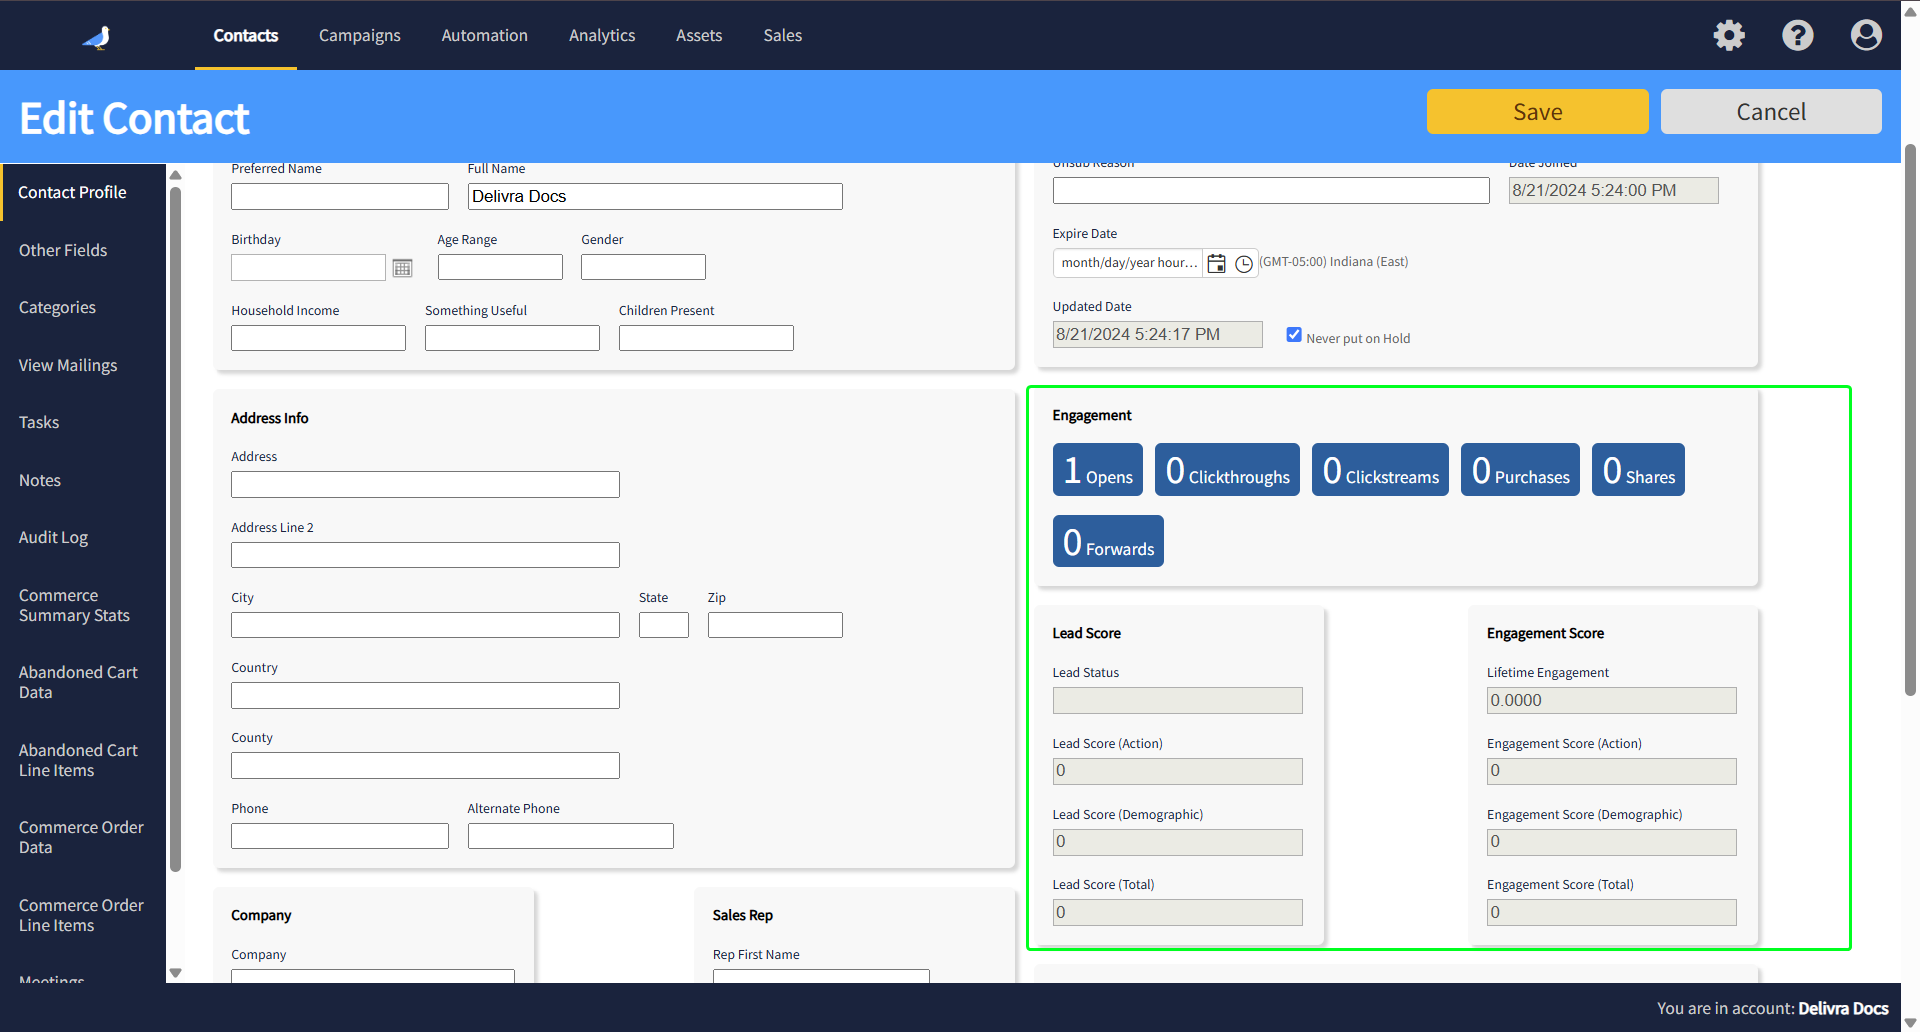Click the Country input field
This screenshot has width=1920, height=1032.
pos(425,695)
